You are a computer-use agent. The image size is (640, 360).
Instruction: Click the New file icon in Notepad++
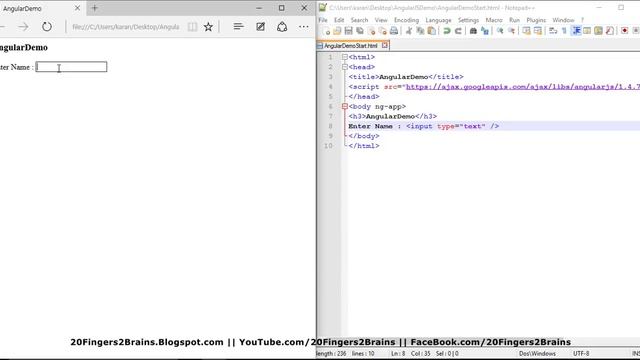coord(326,31)
